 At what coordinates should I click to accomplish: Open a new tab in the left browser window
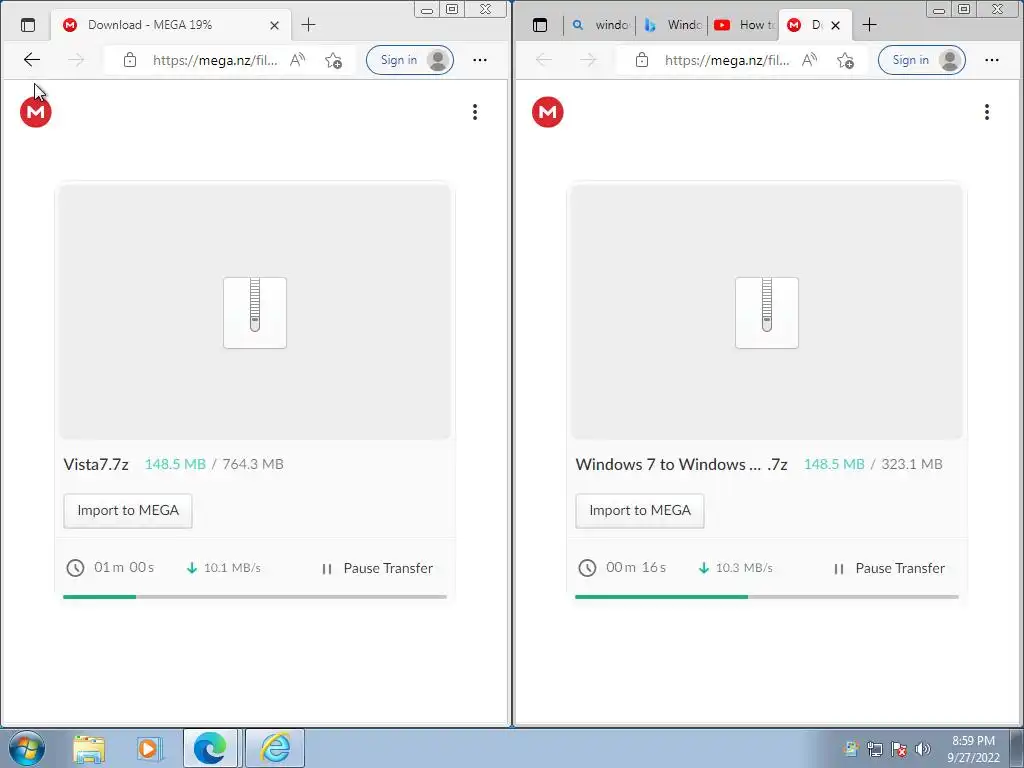308,25
